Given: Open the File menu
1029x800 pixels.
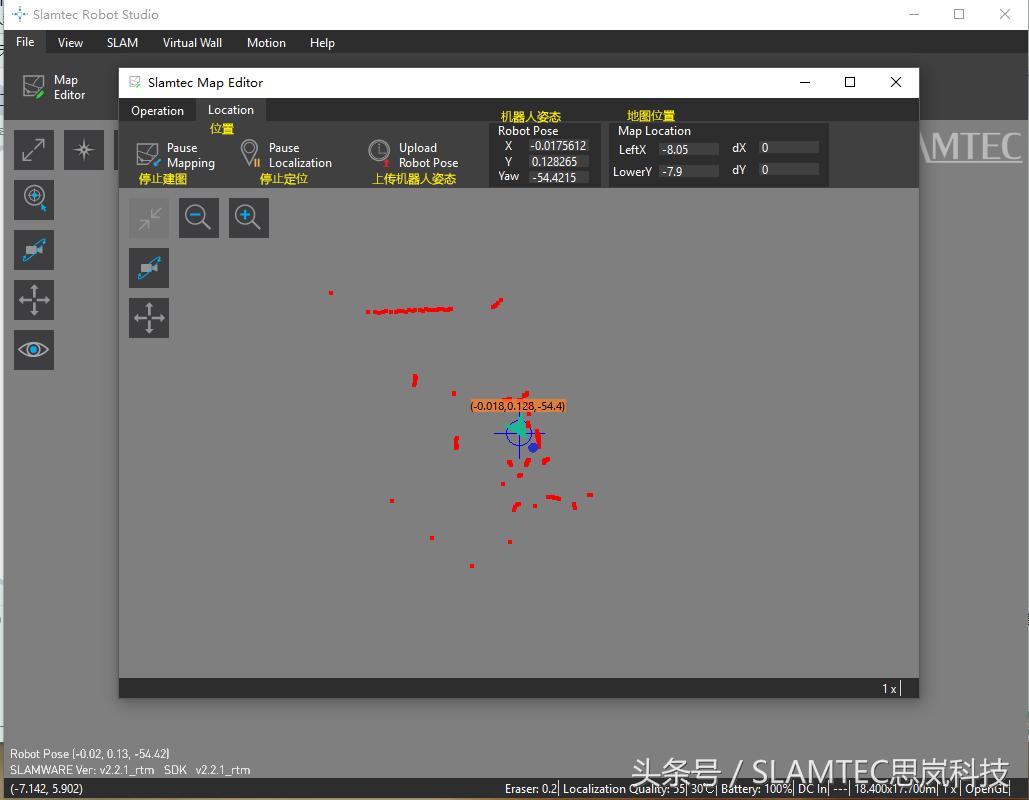Looking at the screenshot, I should coord(25,42).
